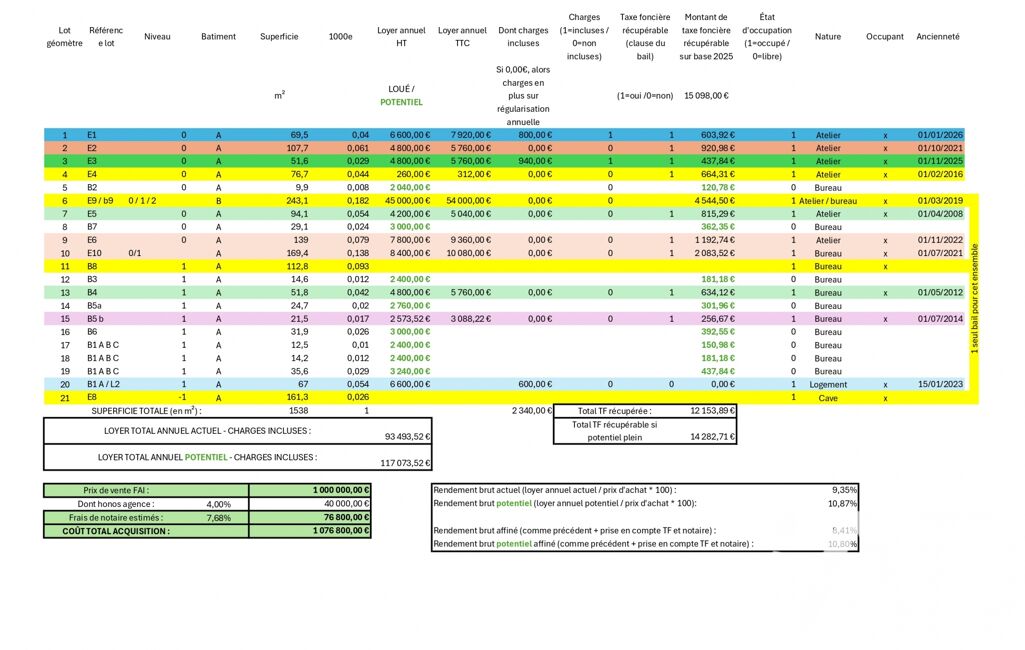Click the "Logement" nature cell

tap(828, 384)
